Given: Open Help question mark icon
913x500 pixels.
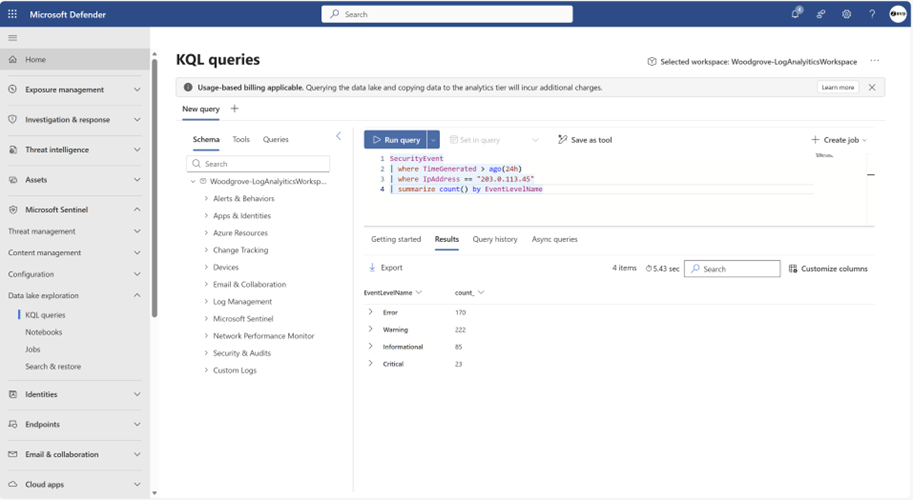Looking at the screenshot, I should pyautogui.click(x=872, y=14).
